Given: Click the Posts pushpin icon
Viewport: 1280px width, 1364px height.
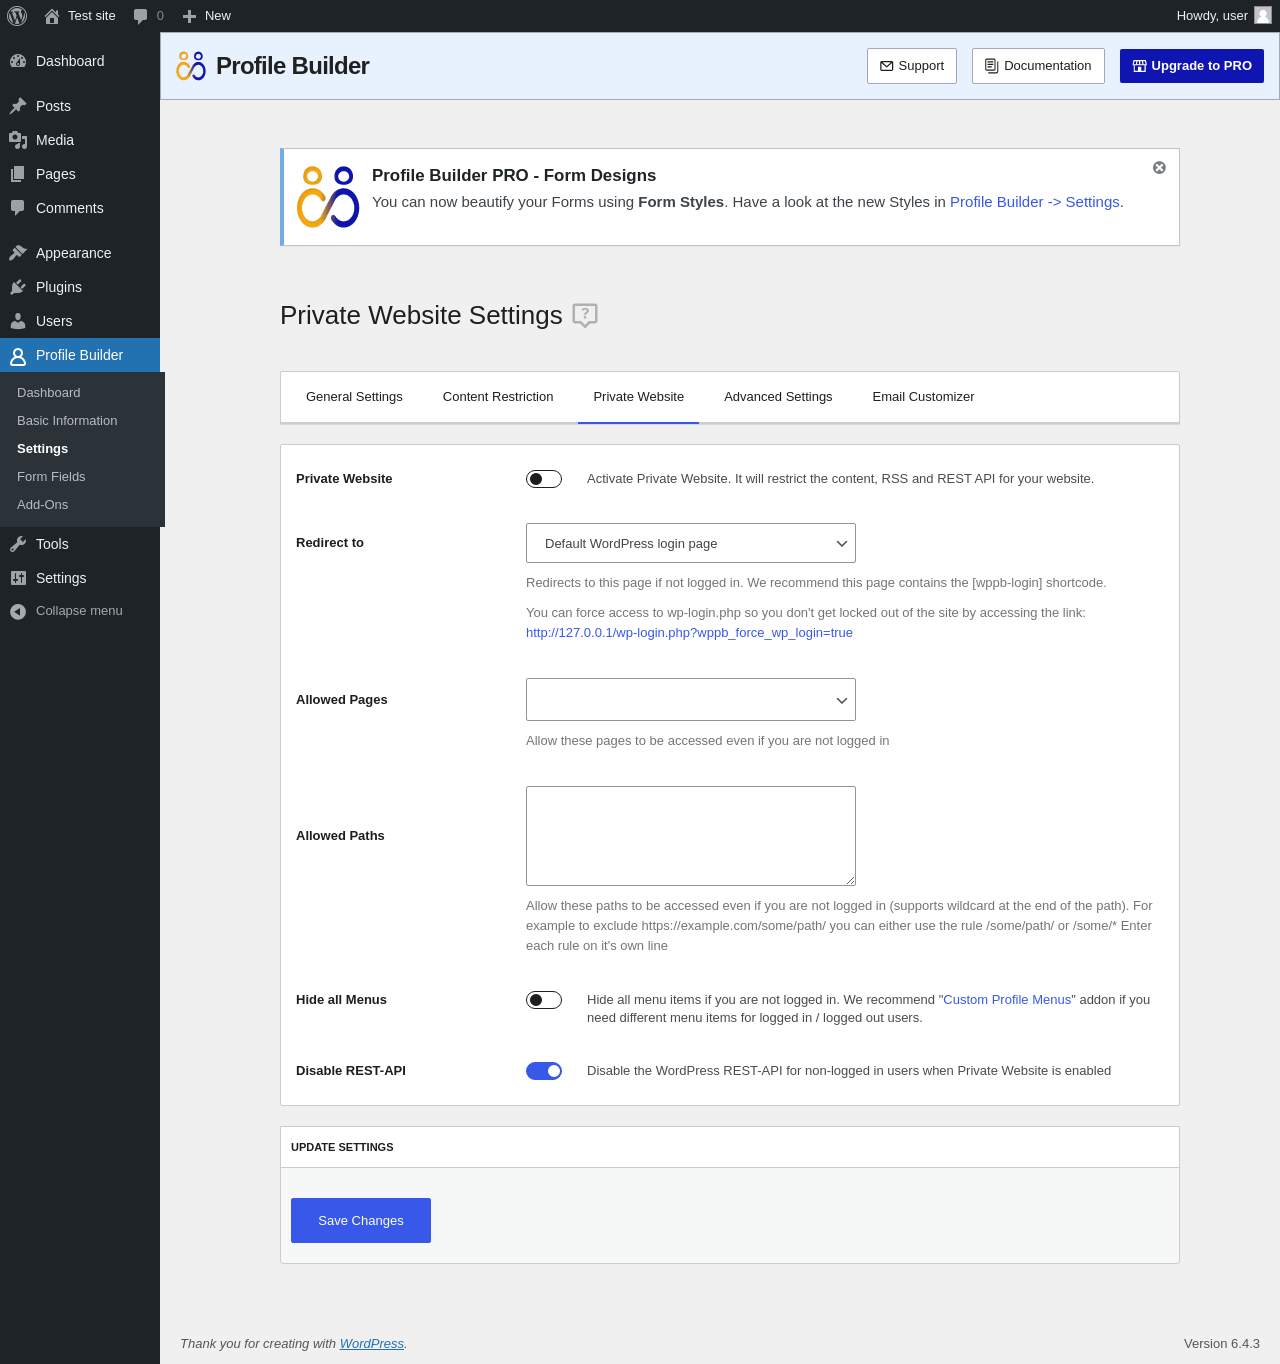Looking at the screenshot, I should tap(18, 106).
